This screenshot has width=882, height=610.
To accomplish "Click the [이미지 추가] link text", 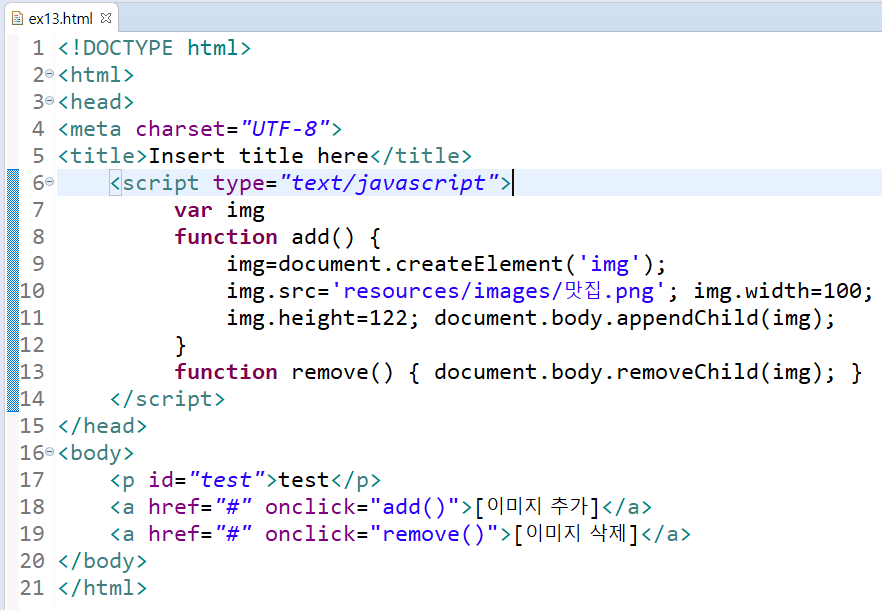I will pyautogui.click(x=538, y=507).
